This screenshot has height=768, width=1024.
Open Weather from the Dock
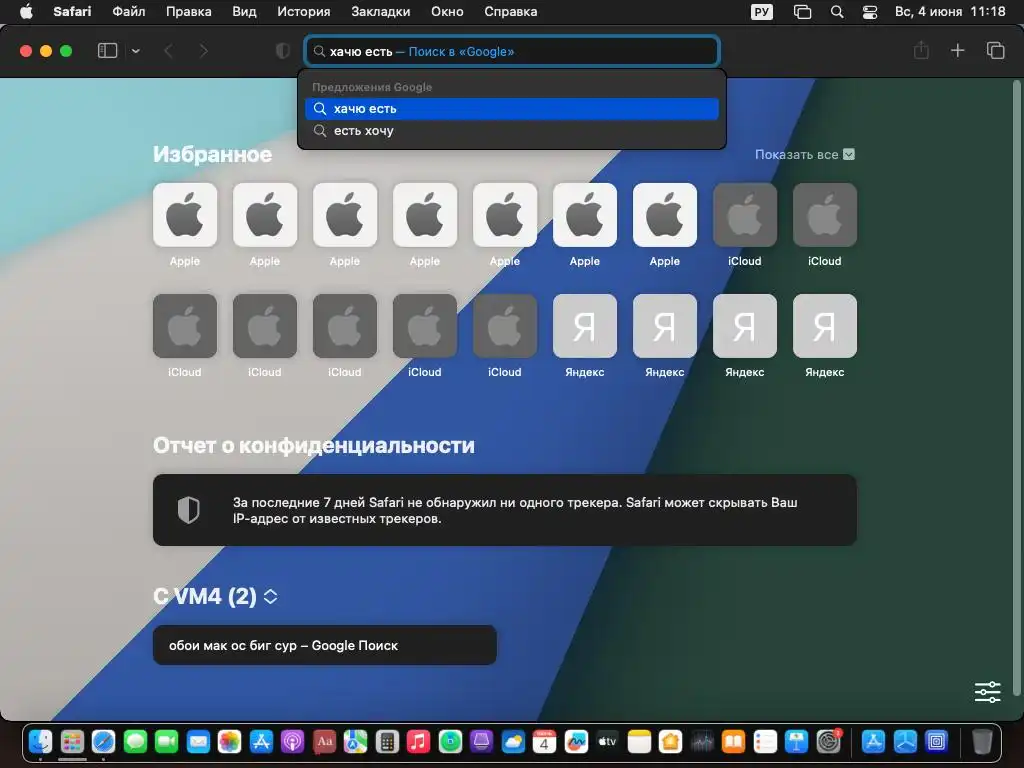[513, 742]
